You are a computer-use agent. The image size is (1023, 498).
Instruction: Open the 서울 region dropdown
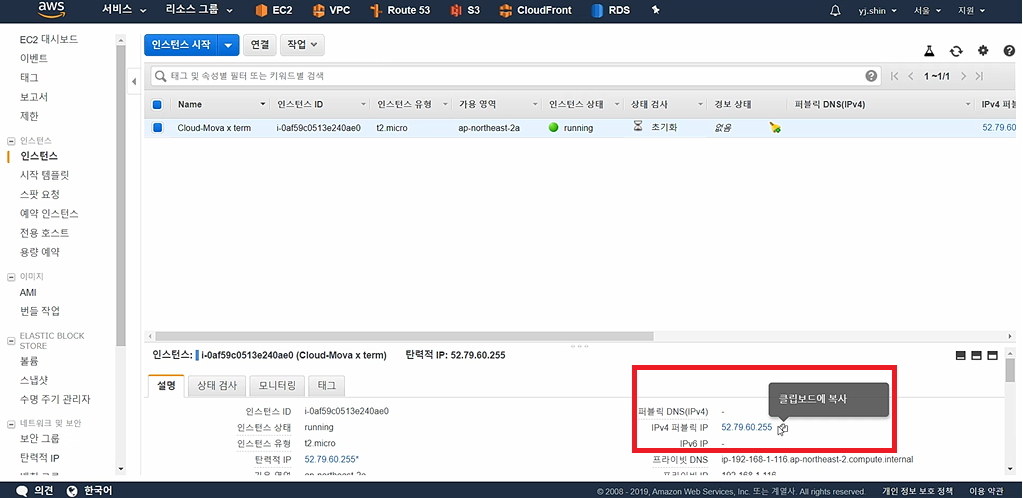(928, 11)
